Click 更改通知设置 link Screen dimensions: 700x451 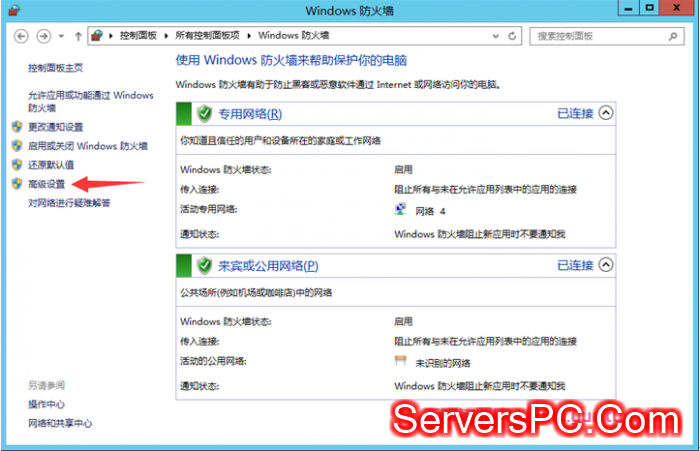point(56,127)
